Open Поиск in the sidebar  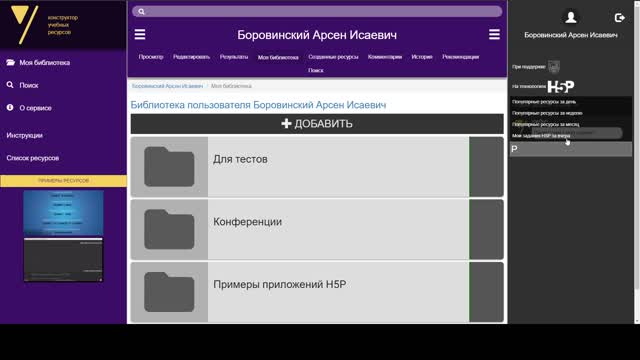tap(29, 85)
